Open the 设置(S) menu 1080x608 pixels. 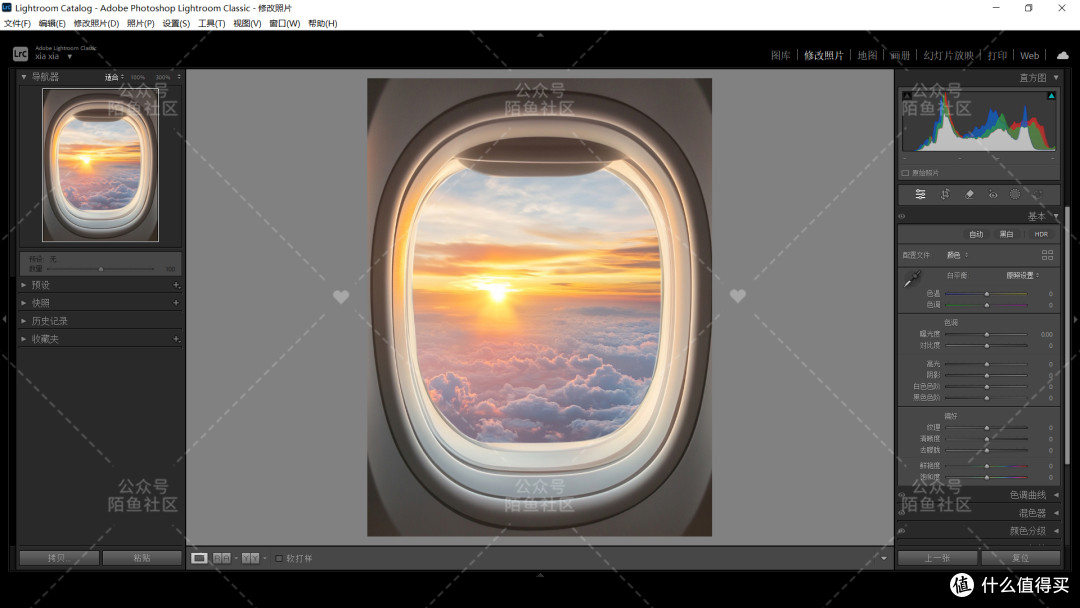(x=176, y=23)
